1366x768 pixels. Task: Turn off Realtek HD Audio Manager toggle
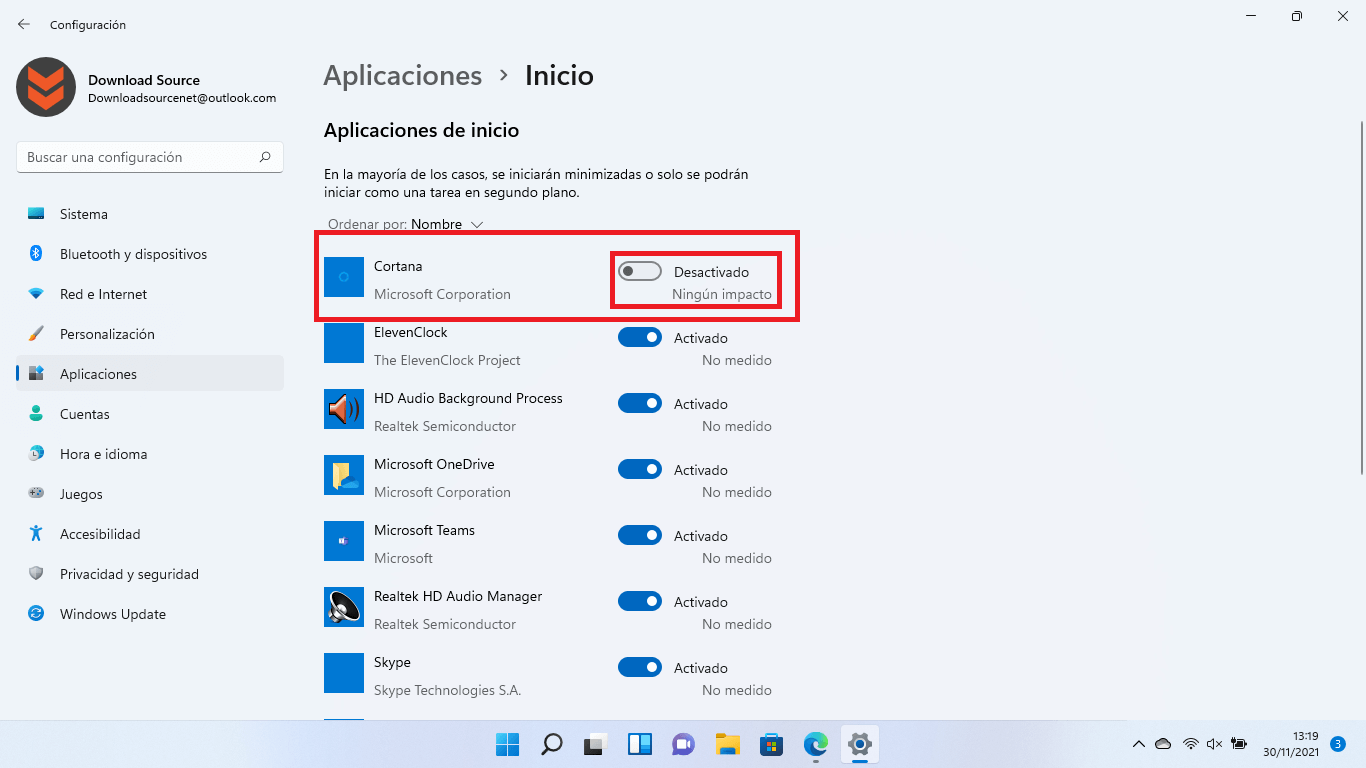point(640,601)
